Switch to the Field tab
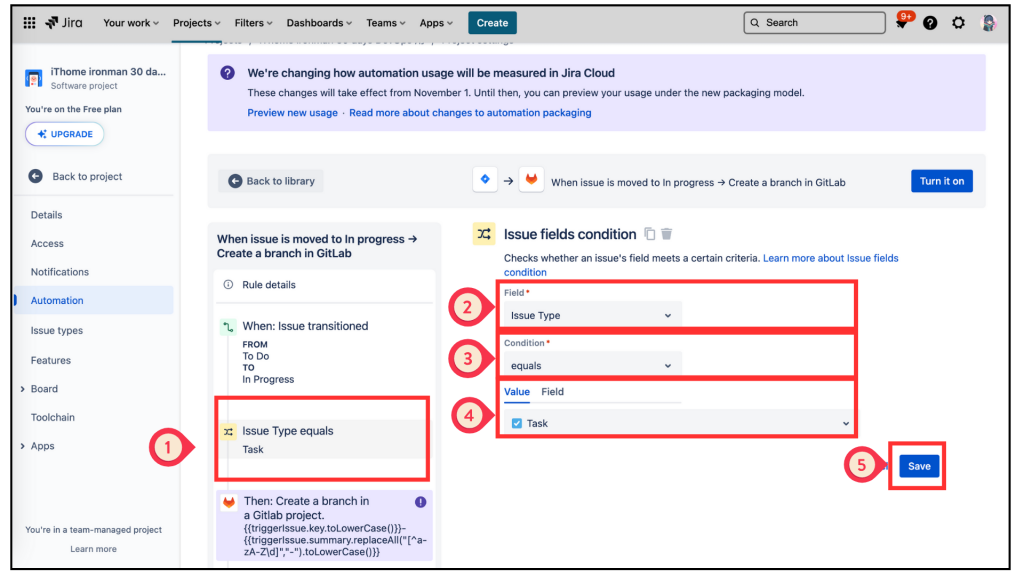Screen dimensions: 1024x576 pos(552,392)
